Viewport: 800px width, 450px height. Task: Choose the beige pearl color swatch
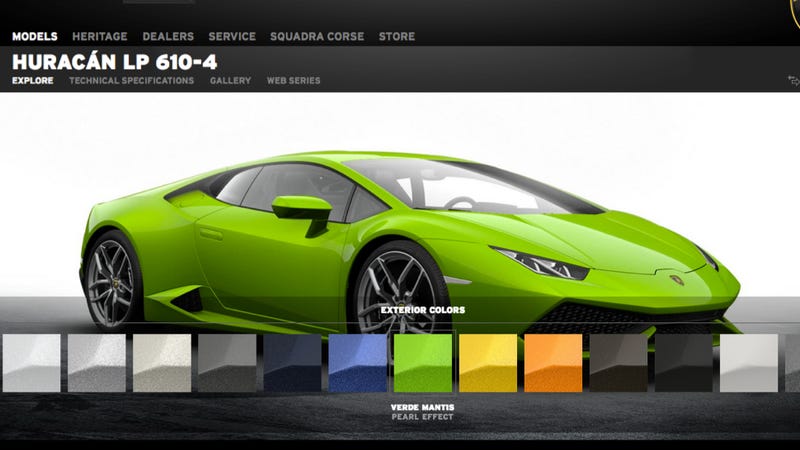click(x=162, y=363)
